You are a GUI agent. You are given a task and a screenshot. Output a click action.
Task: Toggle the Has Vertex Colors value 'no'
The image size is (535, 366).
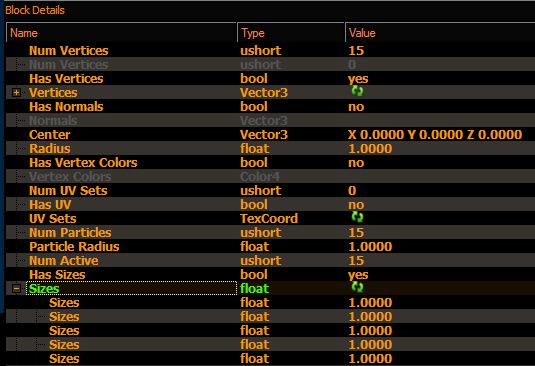pyautogui.click(x=356, y=163)
